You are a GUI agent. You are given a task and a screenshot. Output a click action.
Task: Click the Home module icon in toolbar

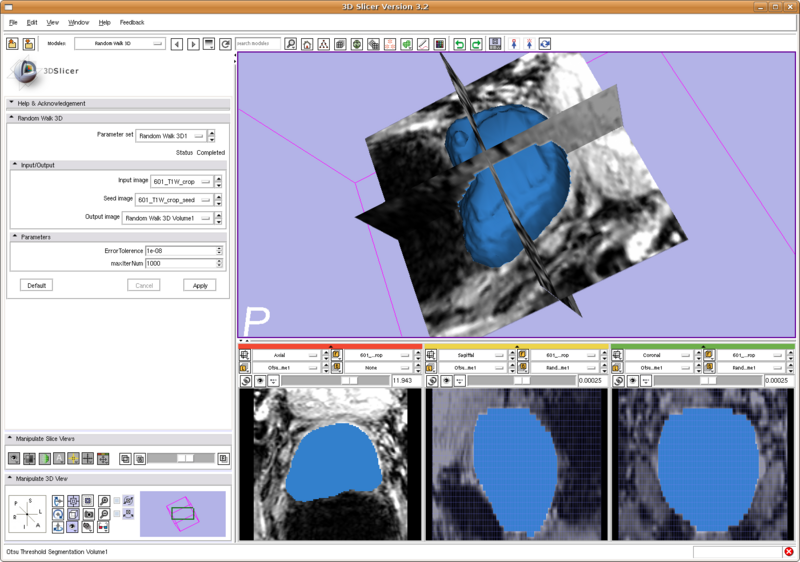point(307,44)
